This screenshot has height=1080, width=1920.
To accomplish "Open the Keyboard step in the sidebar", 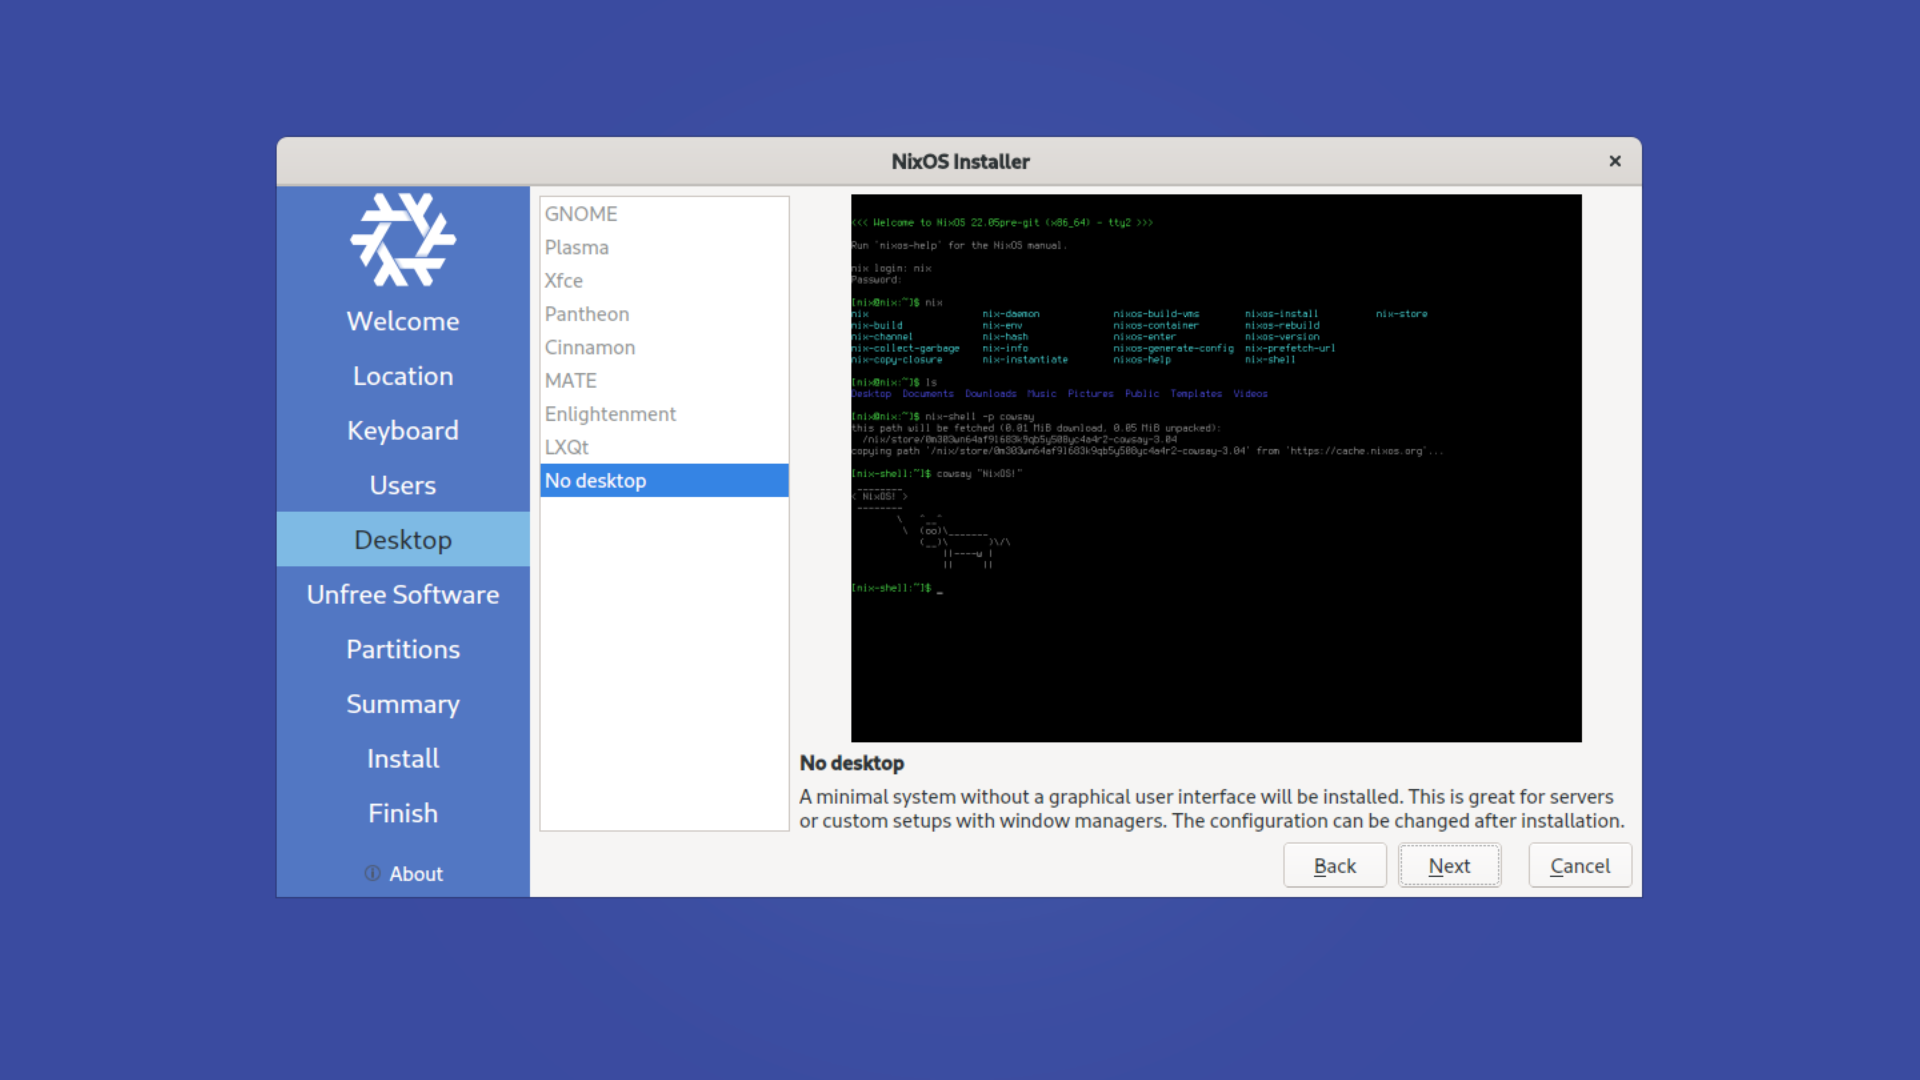I will [403, 430].
